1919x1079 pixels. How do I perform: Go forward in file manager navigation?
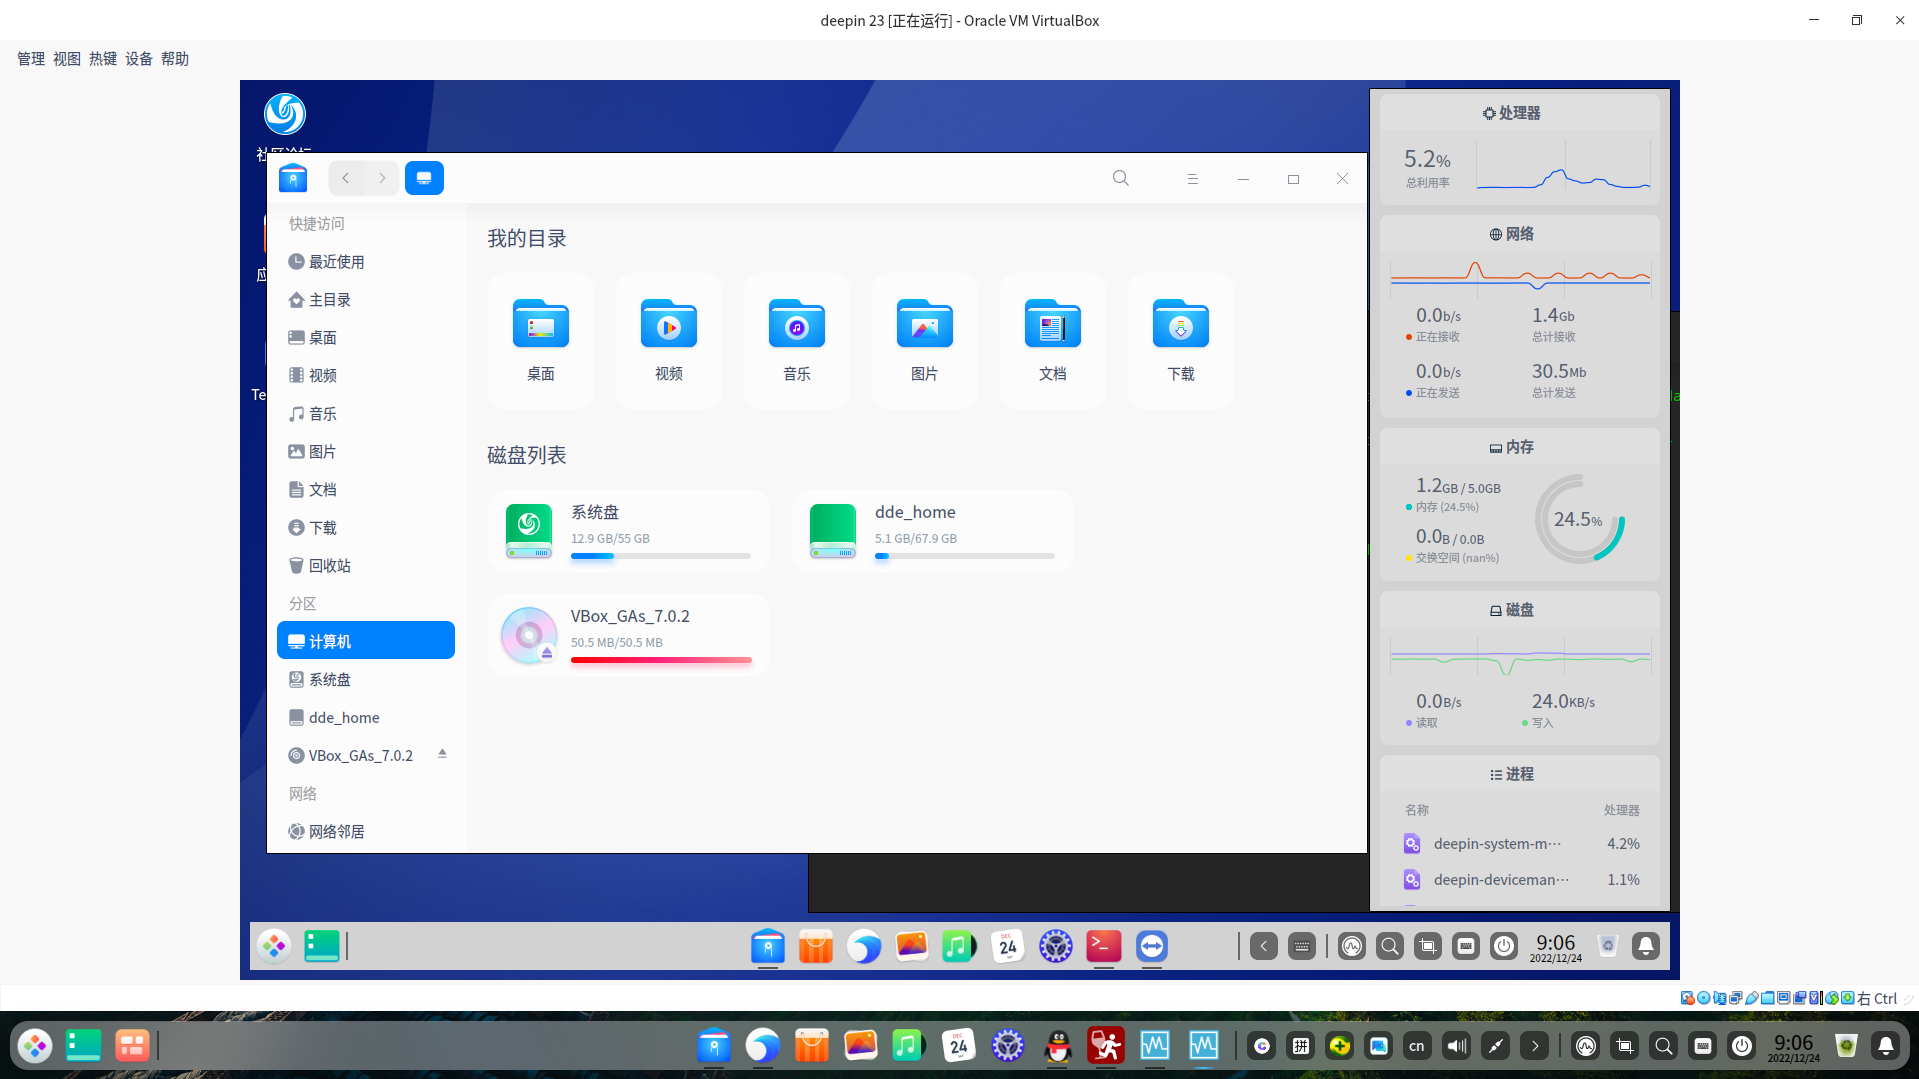tap(382, 178)
